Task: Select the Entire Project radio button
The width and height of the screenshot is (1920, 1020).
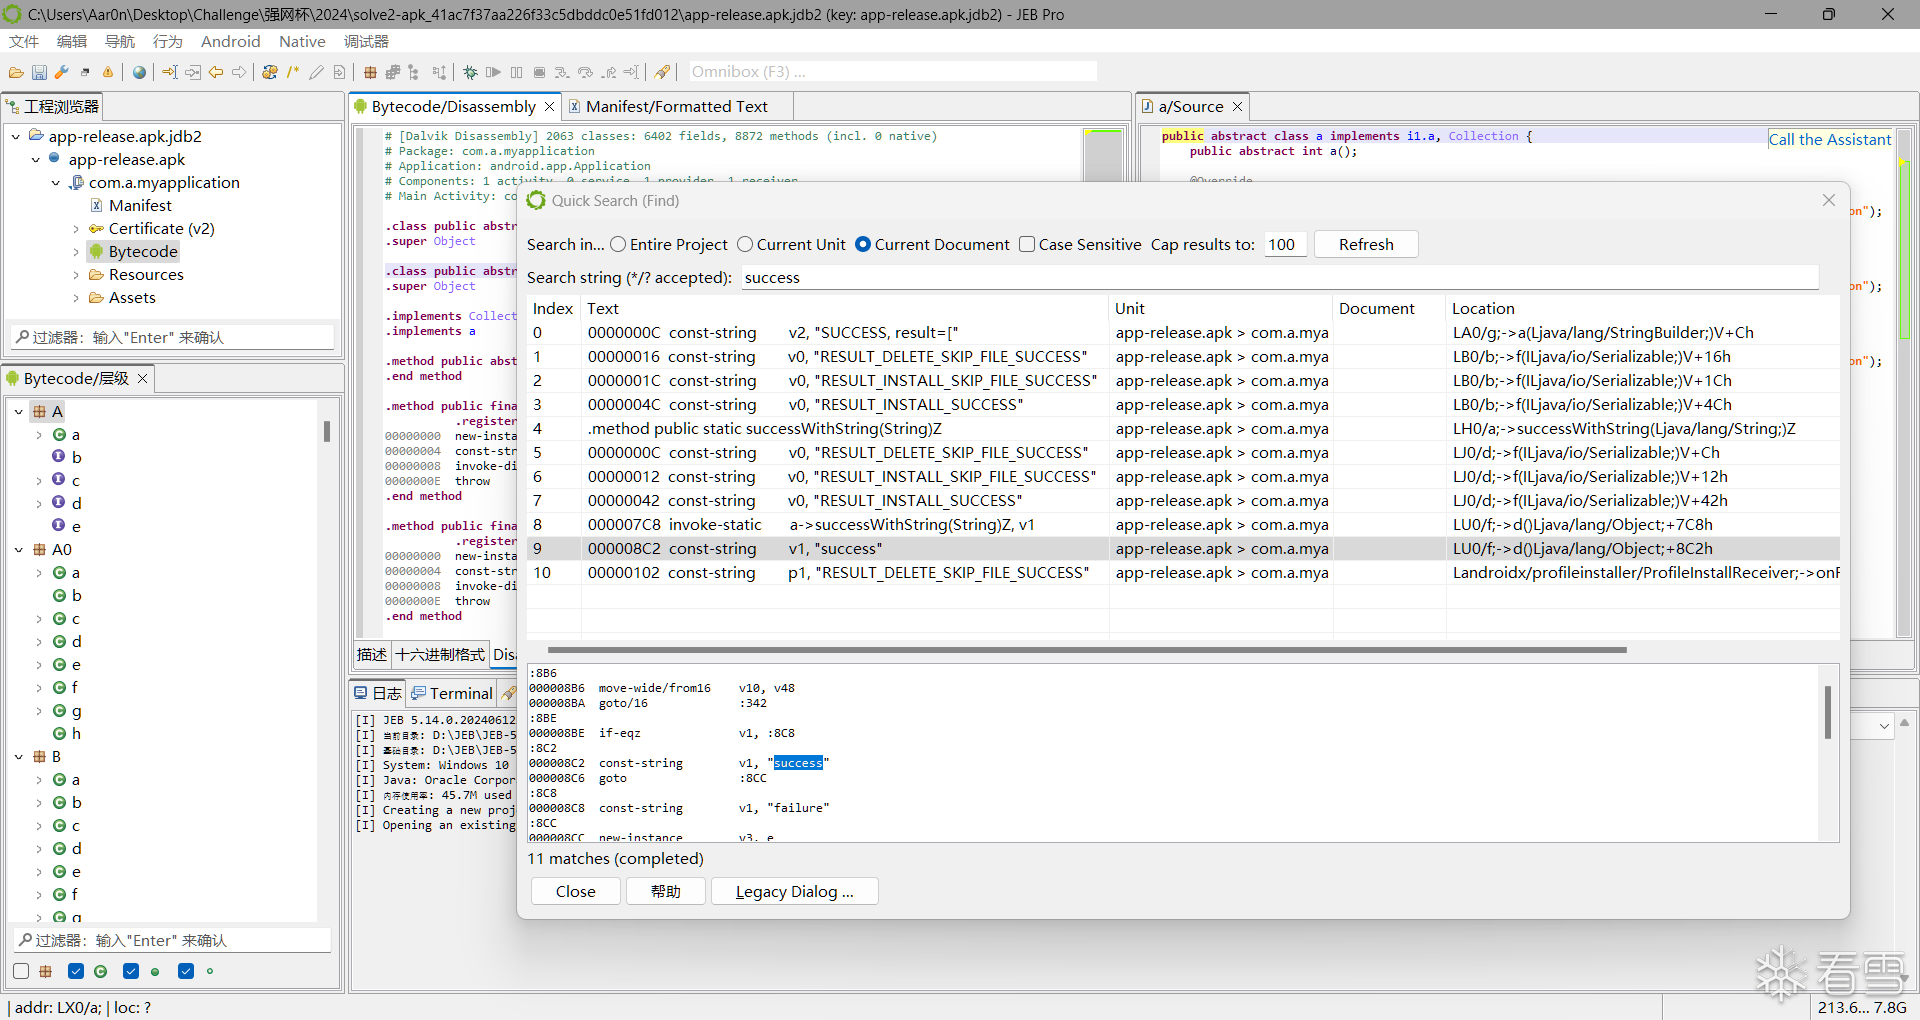Action: click(618, 245)
